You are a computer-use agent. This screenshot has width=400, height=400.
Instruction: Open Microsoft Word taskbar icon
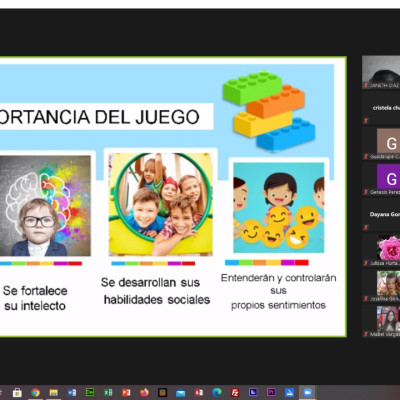coord(72,393)
